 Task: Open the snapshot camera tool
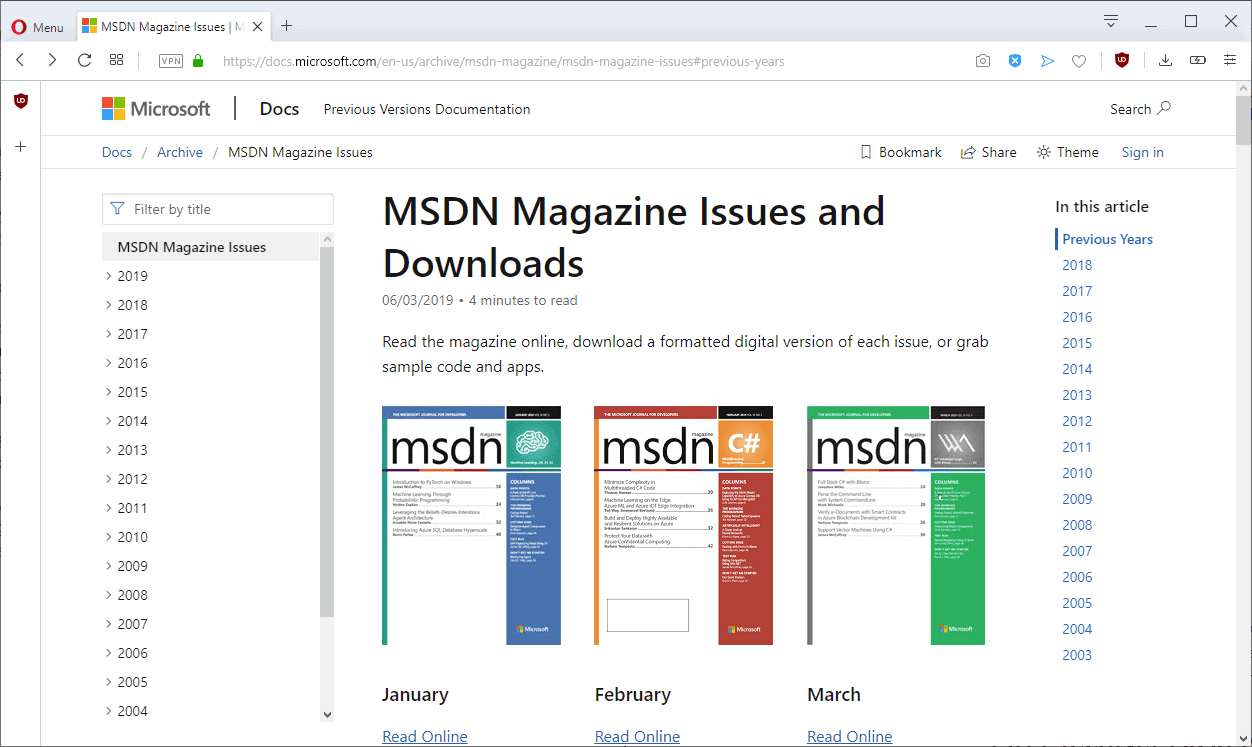tap(982, 60)
